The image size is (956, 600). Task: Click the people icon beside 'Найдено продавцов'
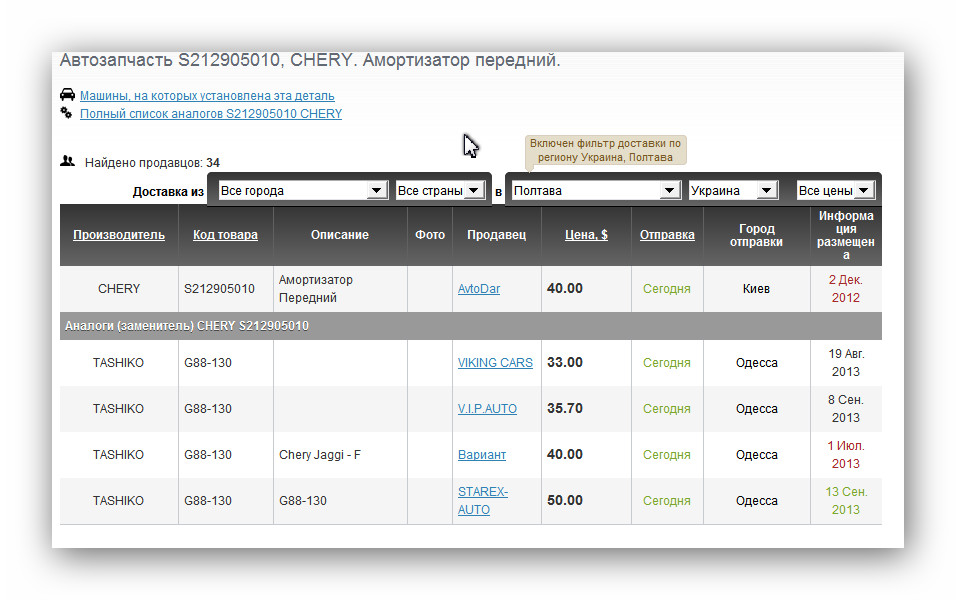[67, 162]
